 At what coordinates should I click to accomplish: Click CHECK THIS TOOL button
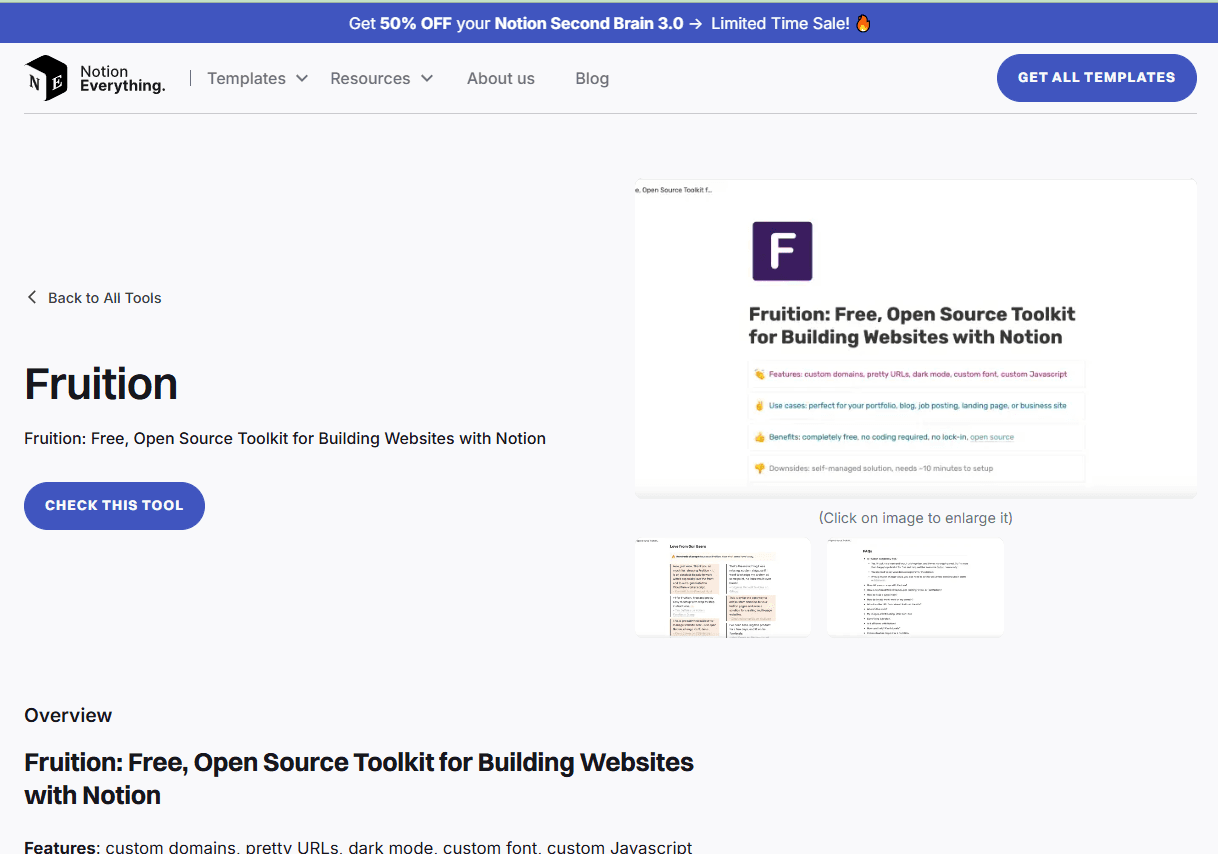pyautogui.click(x=114, y=505)
